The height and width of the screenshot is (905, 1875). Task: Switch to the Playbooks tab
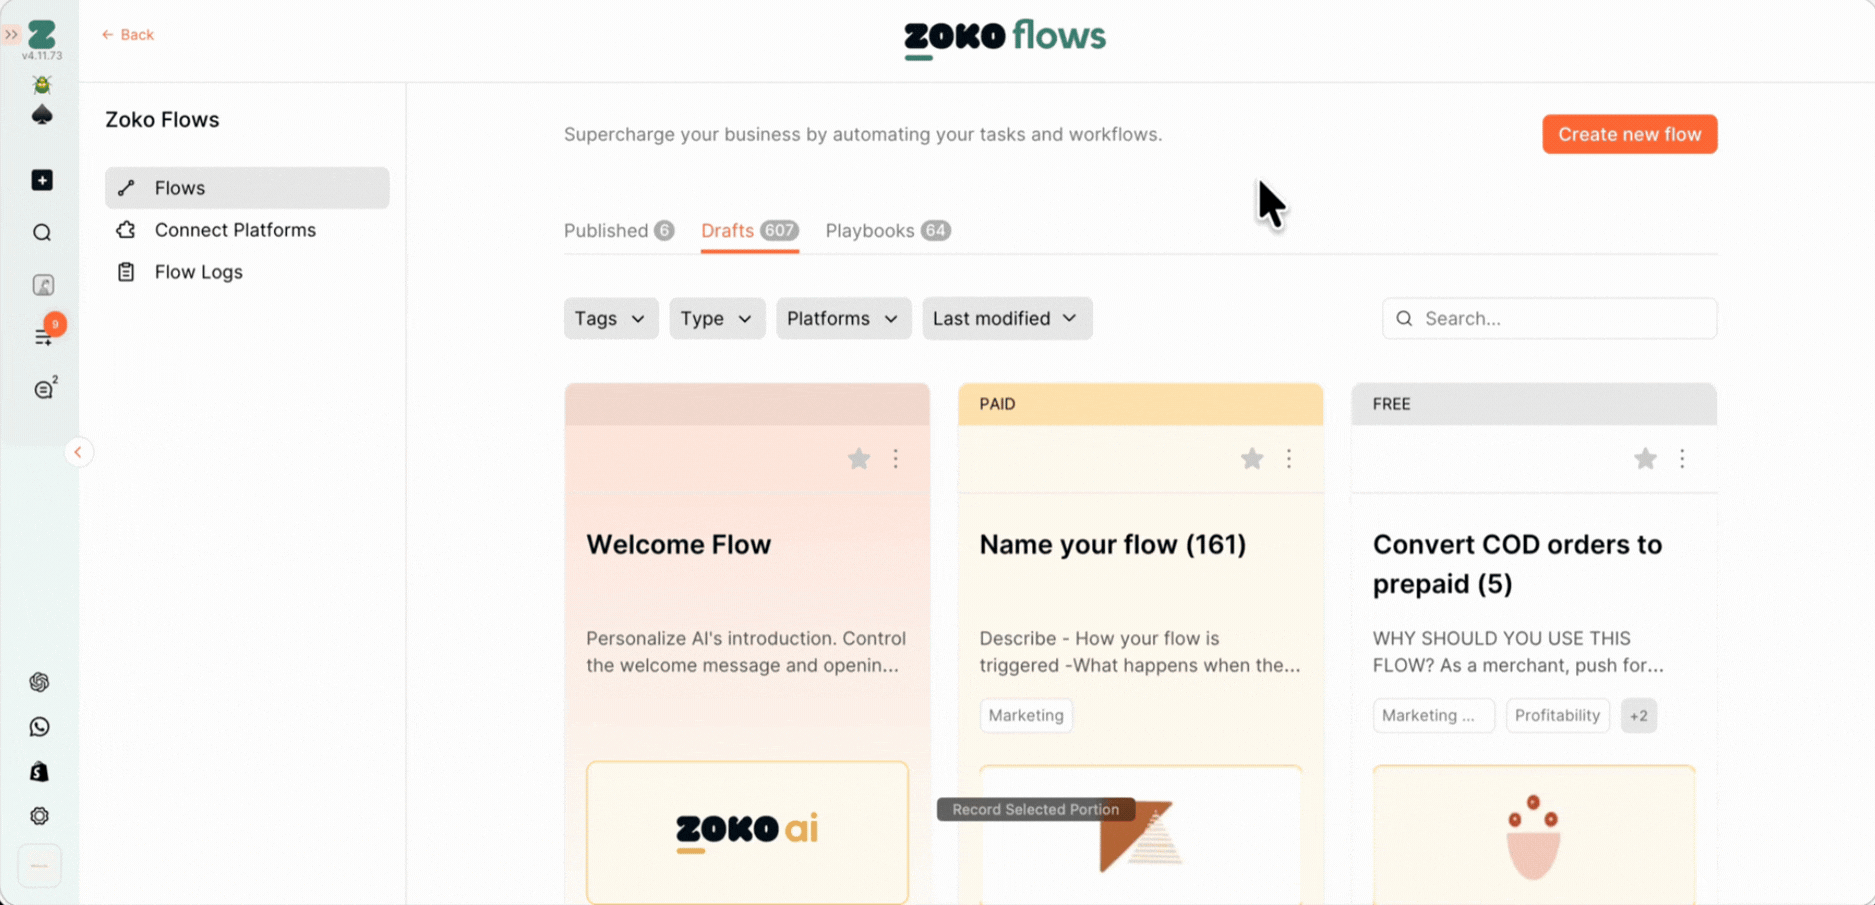887,231
